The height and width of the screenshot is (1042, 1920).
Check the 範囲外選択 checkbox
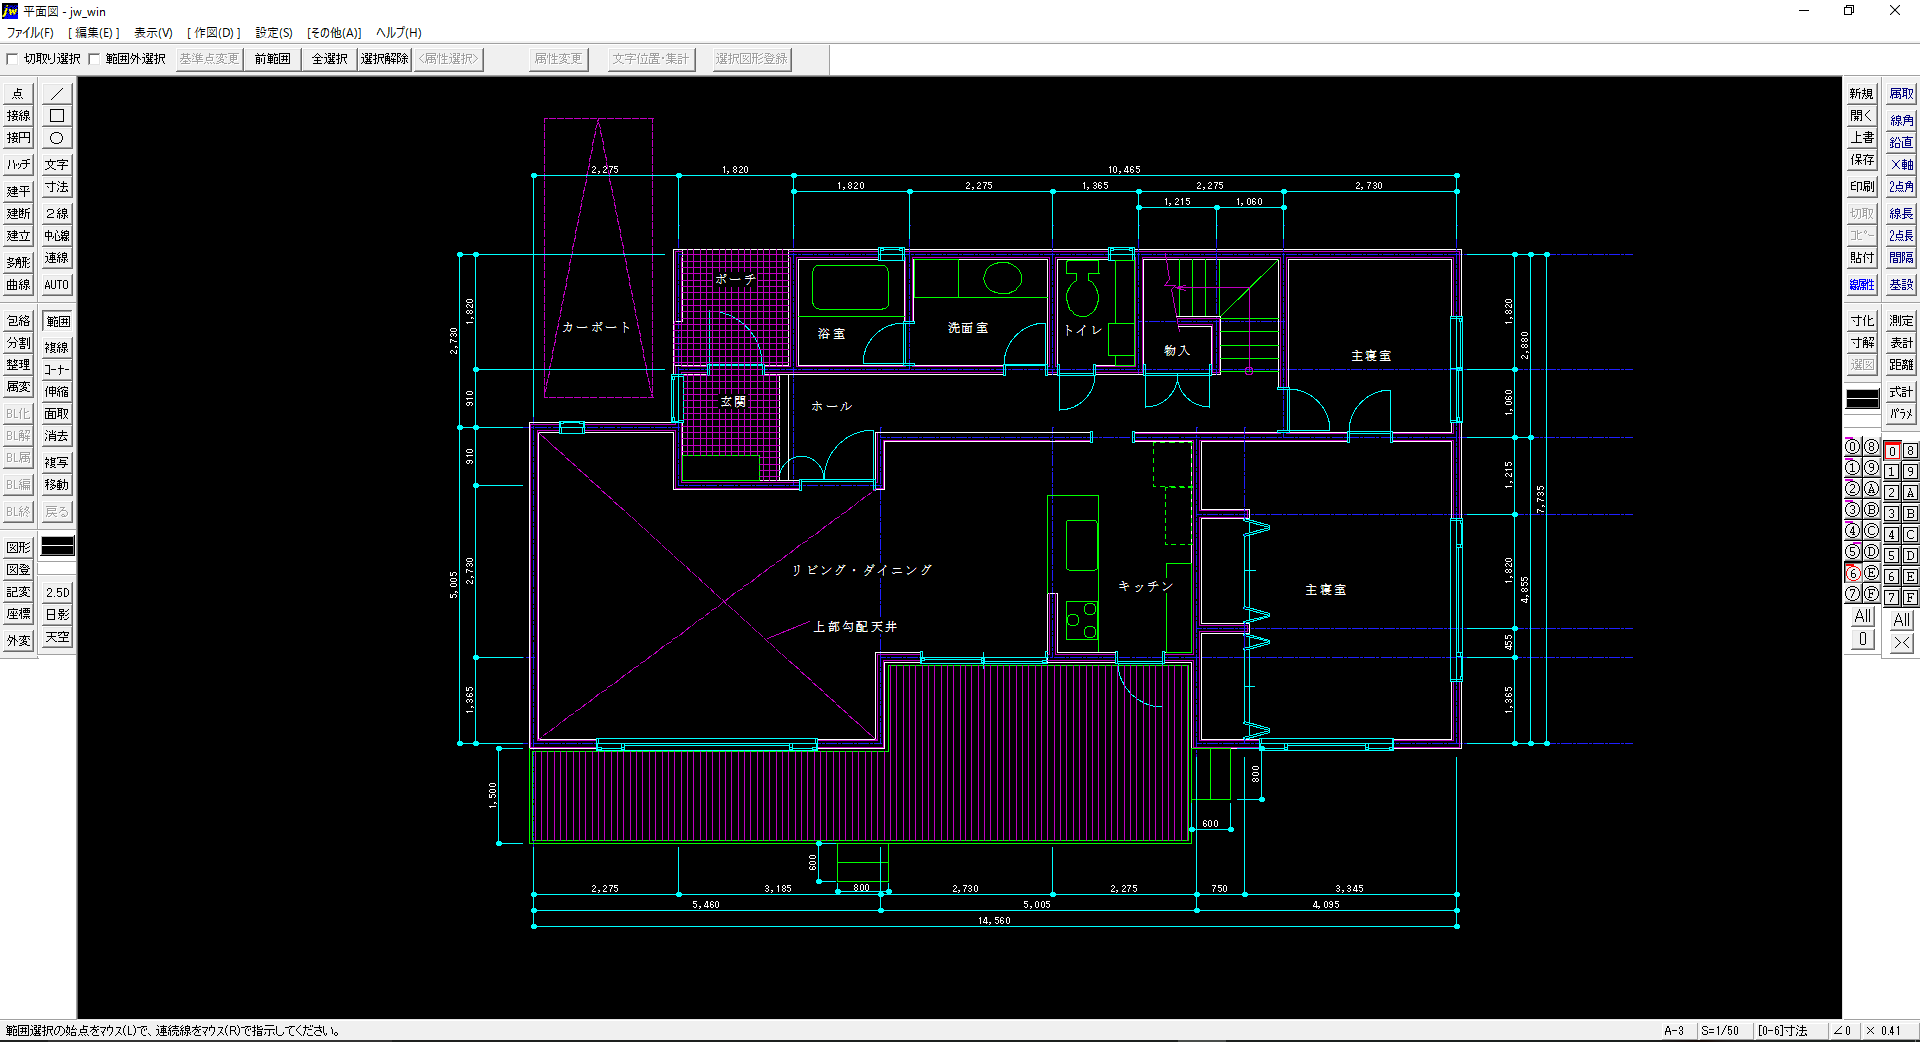pyautogui.click(x=95, y=59)
